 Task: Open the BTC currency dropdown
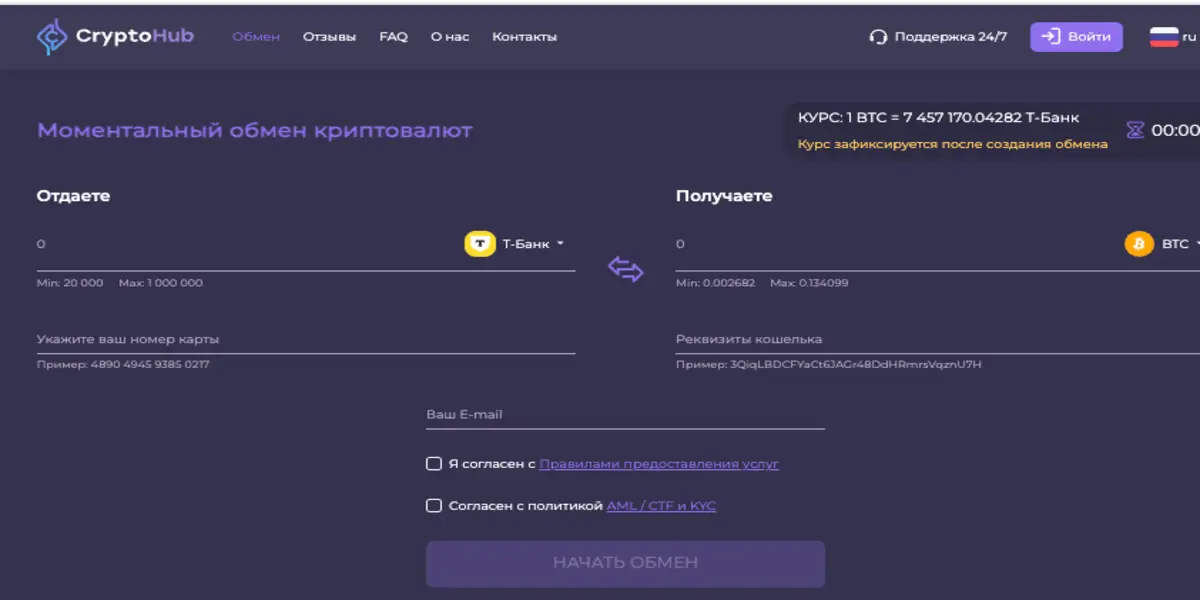pos(1175,243)
